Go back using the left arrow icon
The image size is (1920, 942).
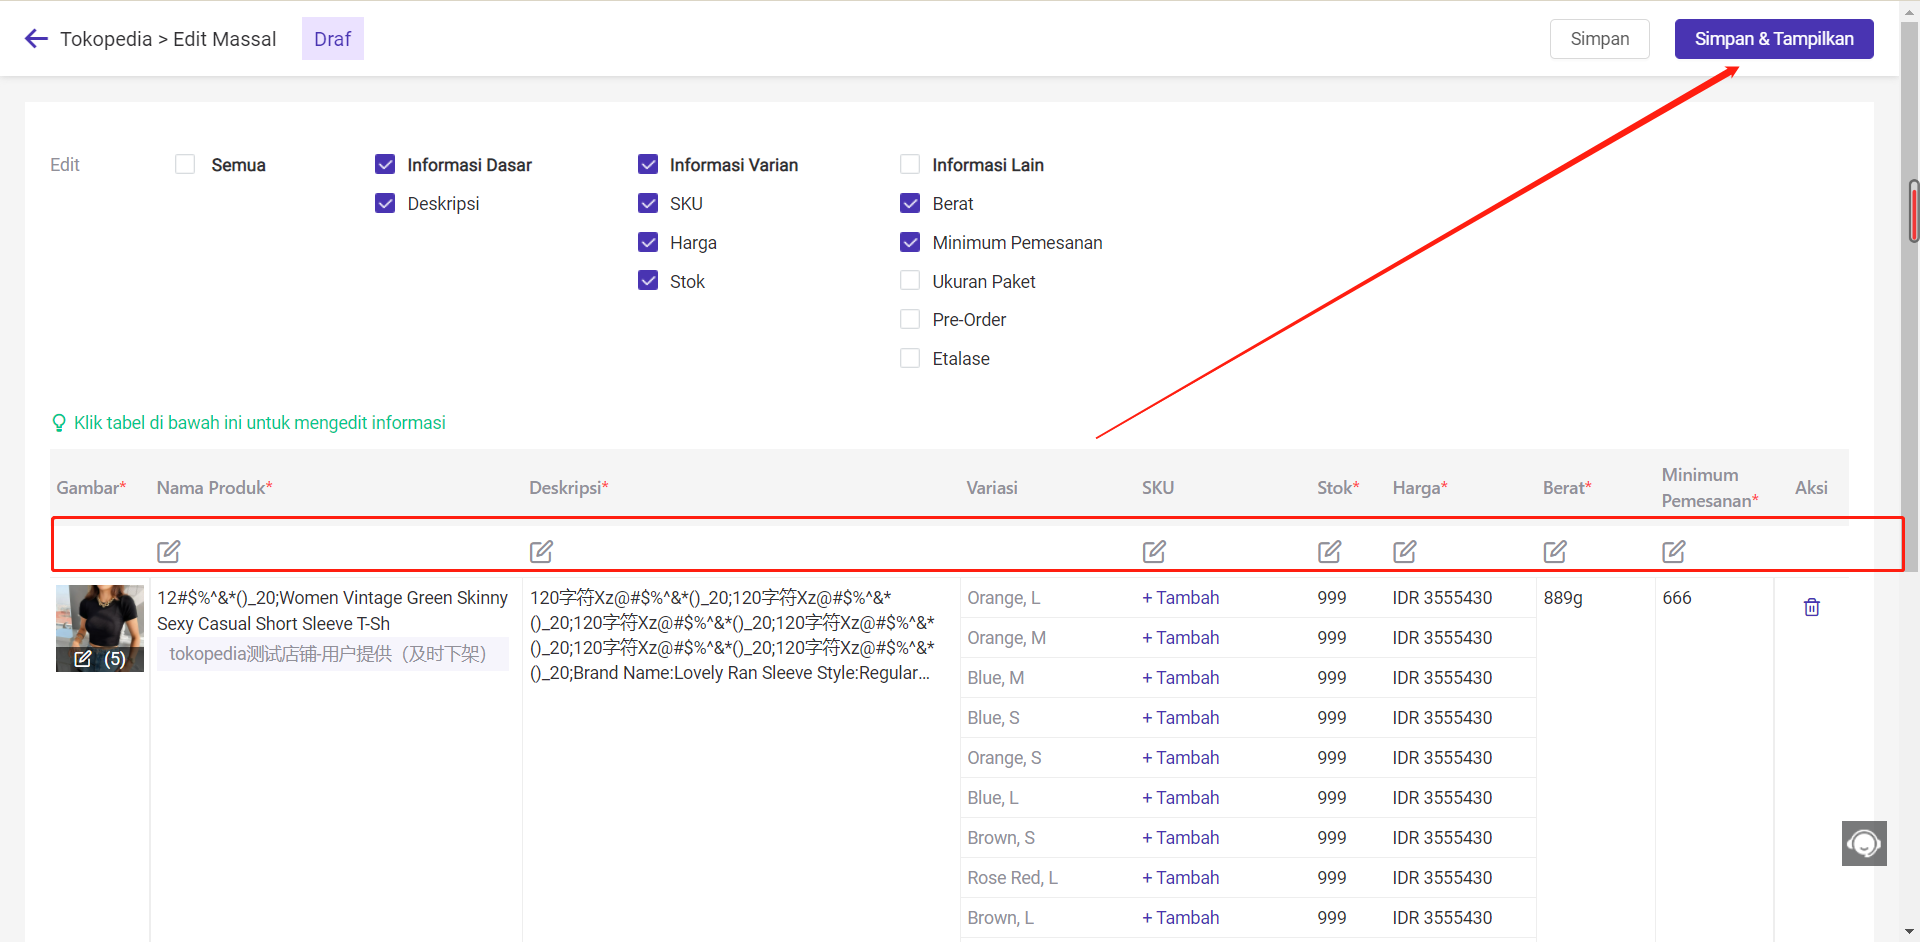click(x=36, y=39)
